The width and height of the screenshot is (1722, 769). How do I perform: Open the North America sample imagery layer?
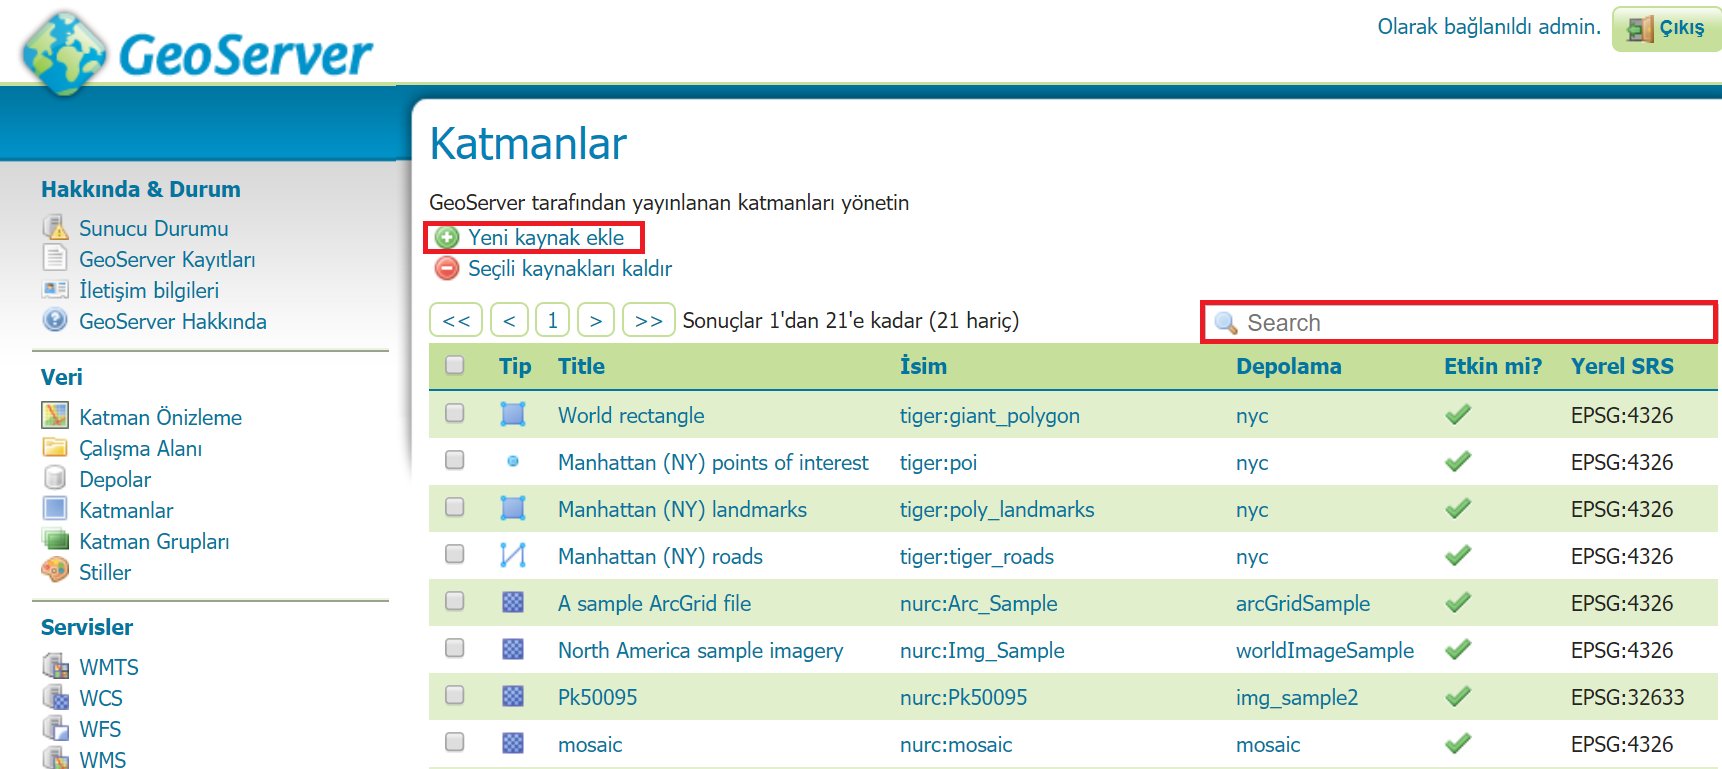tap(700, 650)
